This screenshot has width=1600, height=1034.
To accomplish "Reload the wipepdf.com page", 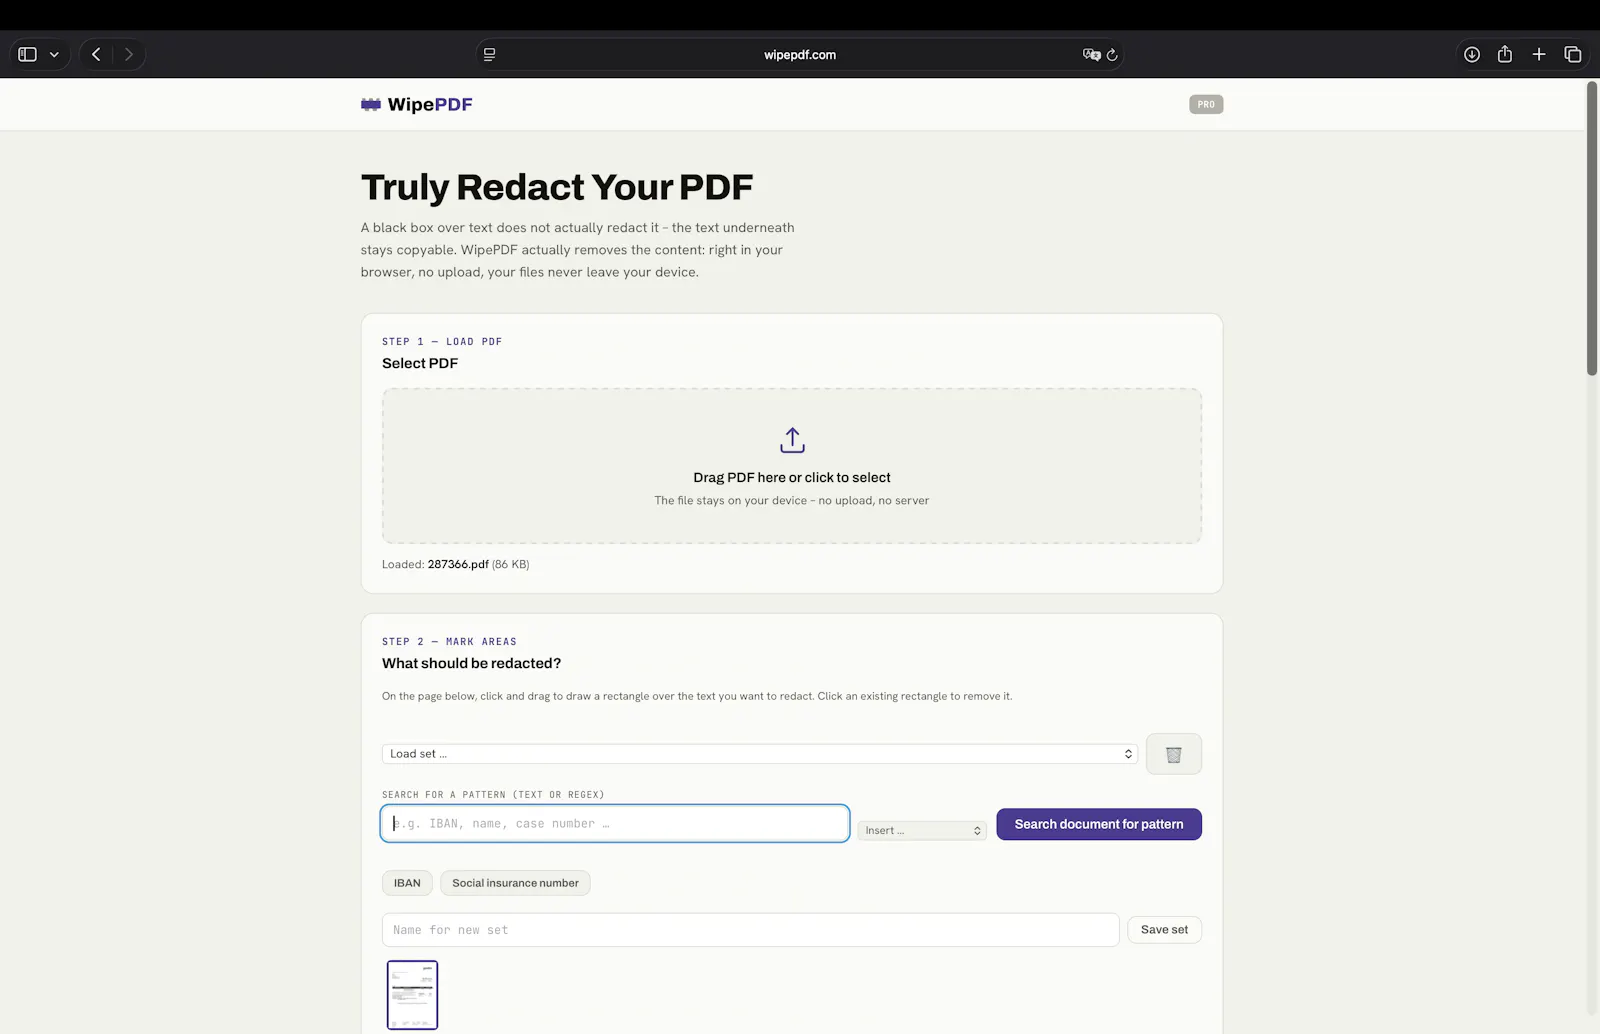I will point(1112,54).
